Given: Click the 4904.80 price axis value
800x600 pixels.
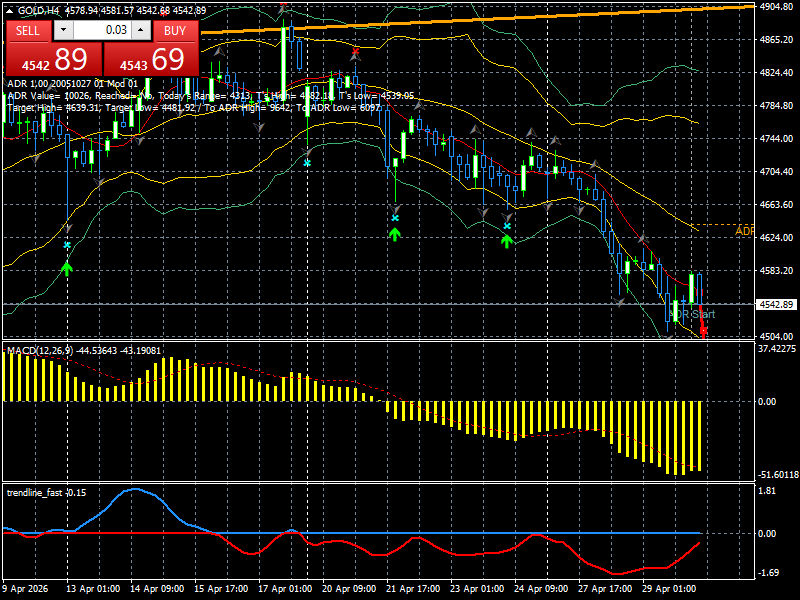Looking at the screenshot, I should pos(776,7).
